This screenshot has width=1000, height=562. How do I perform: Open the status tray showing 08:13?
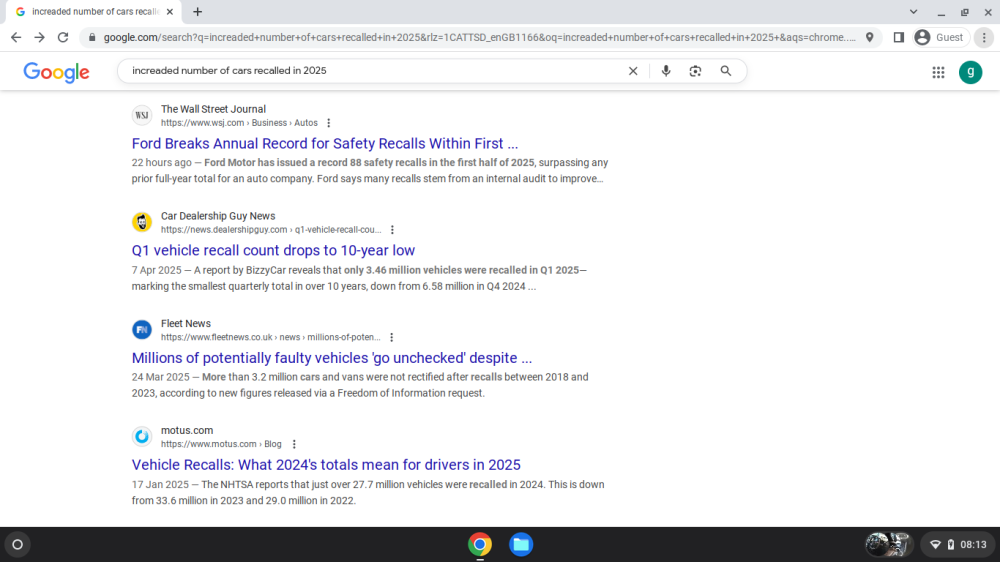(958, 545)
